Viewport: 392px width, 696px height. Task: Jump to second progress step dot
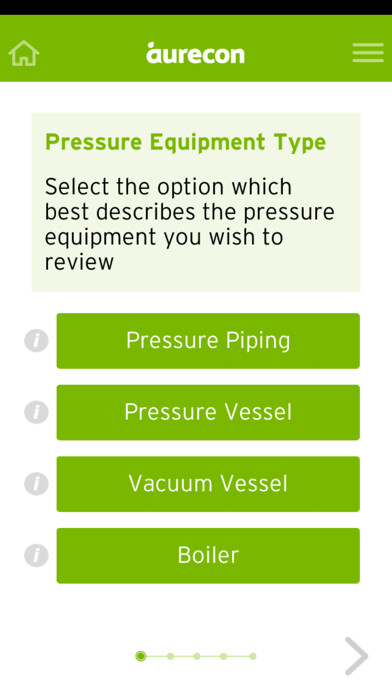pyautogui.click(x=170, y=656)
